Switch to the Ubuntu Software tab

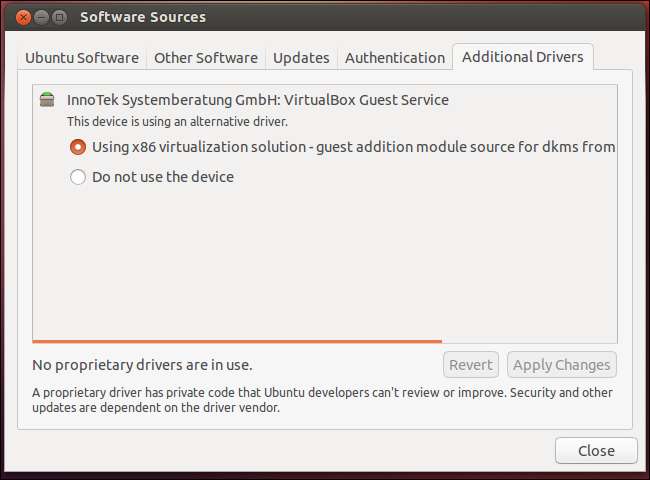(x=83, y=58)
